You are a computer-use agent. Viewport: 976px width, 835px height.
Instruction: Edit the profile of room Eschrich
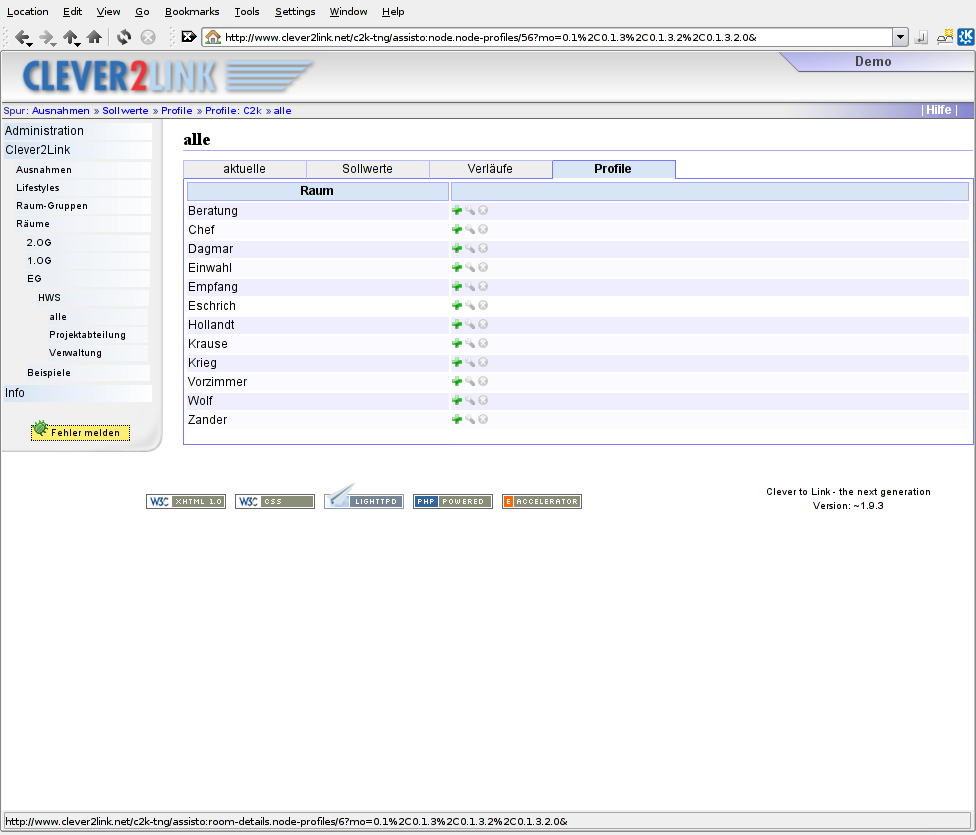[x=470, y=305]
